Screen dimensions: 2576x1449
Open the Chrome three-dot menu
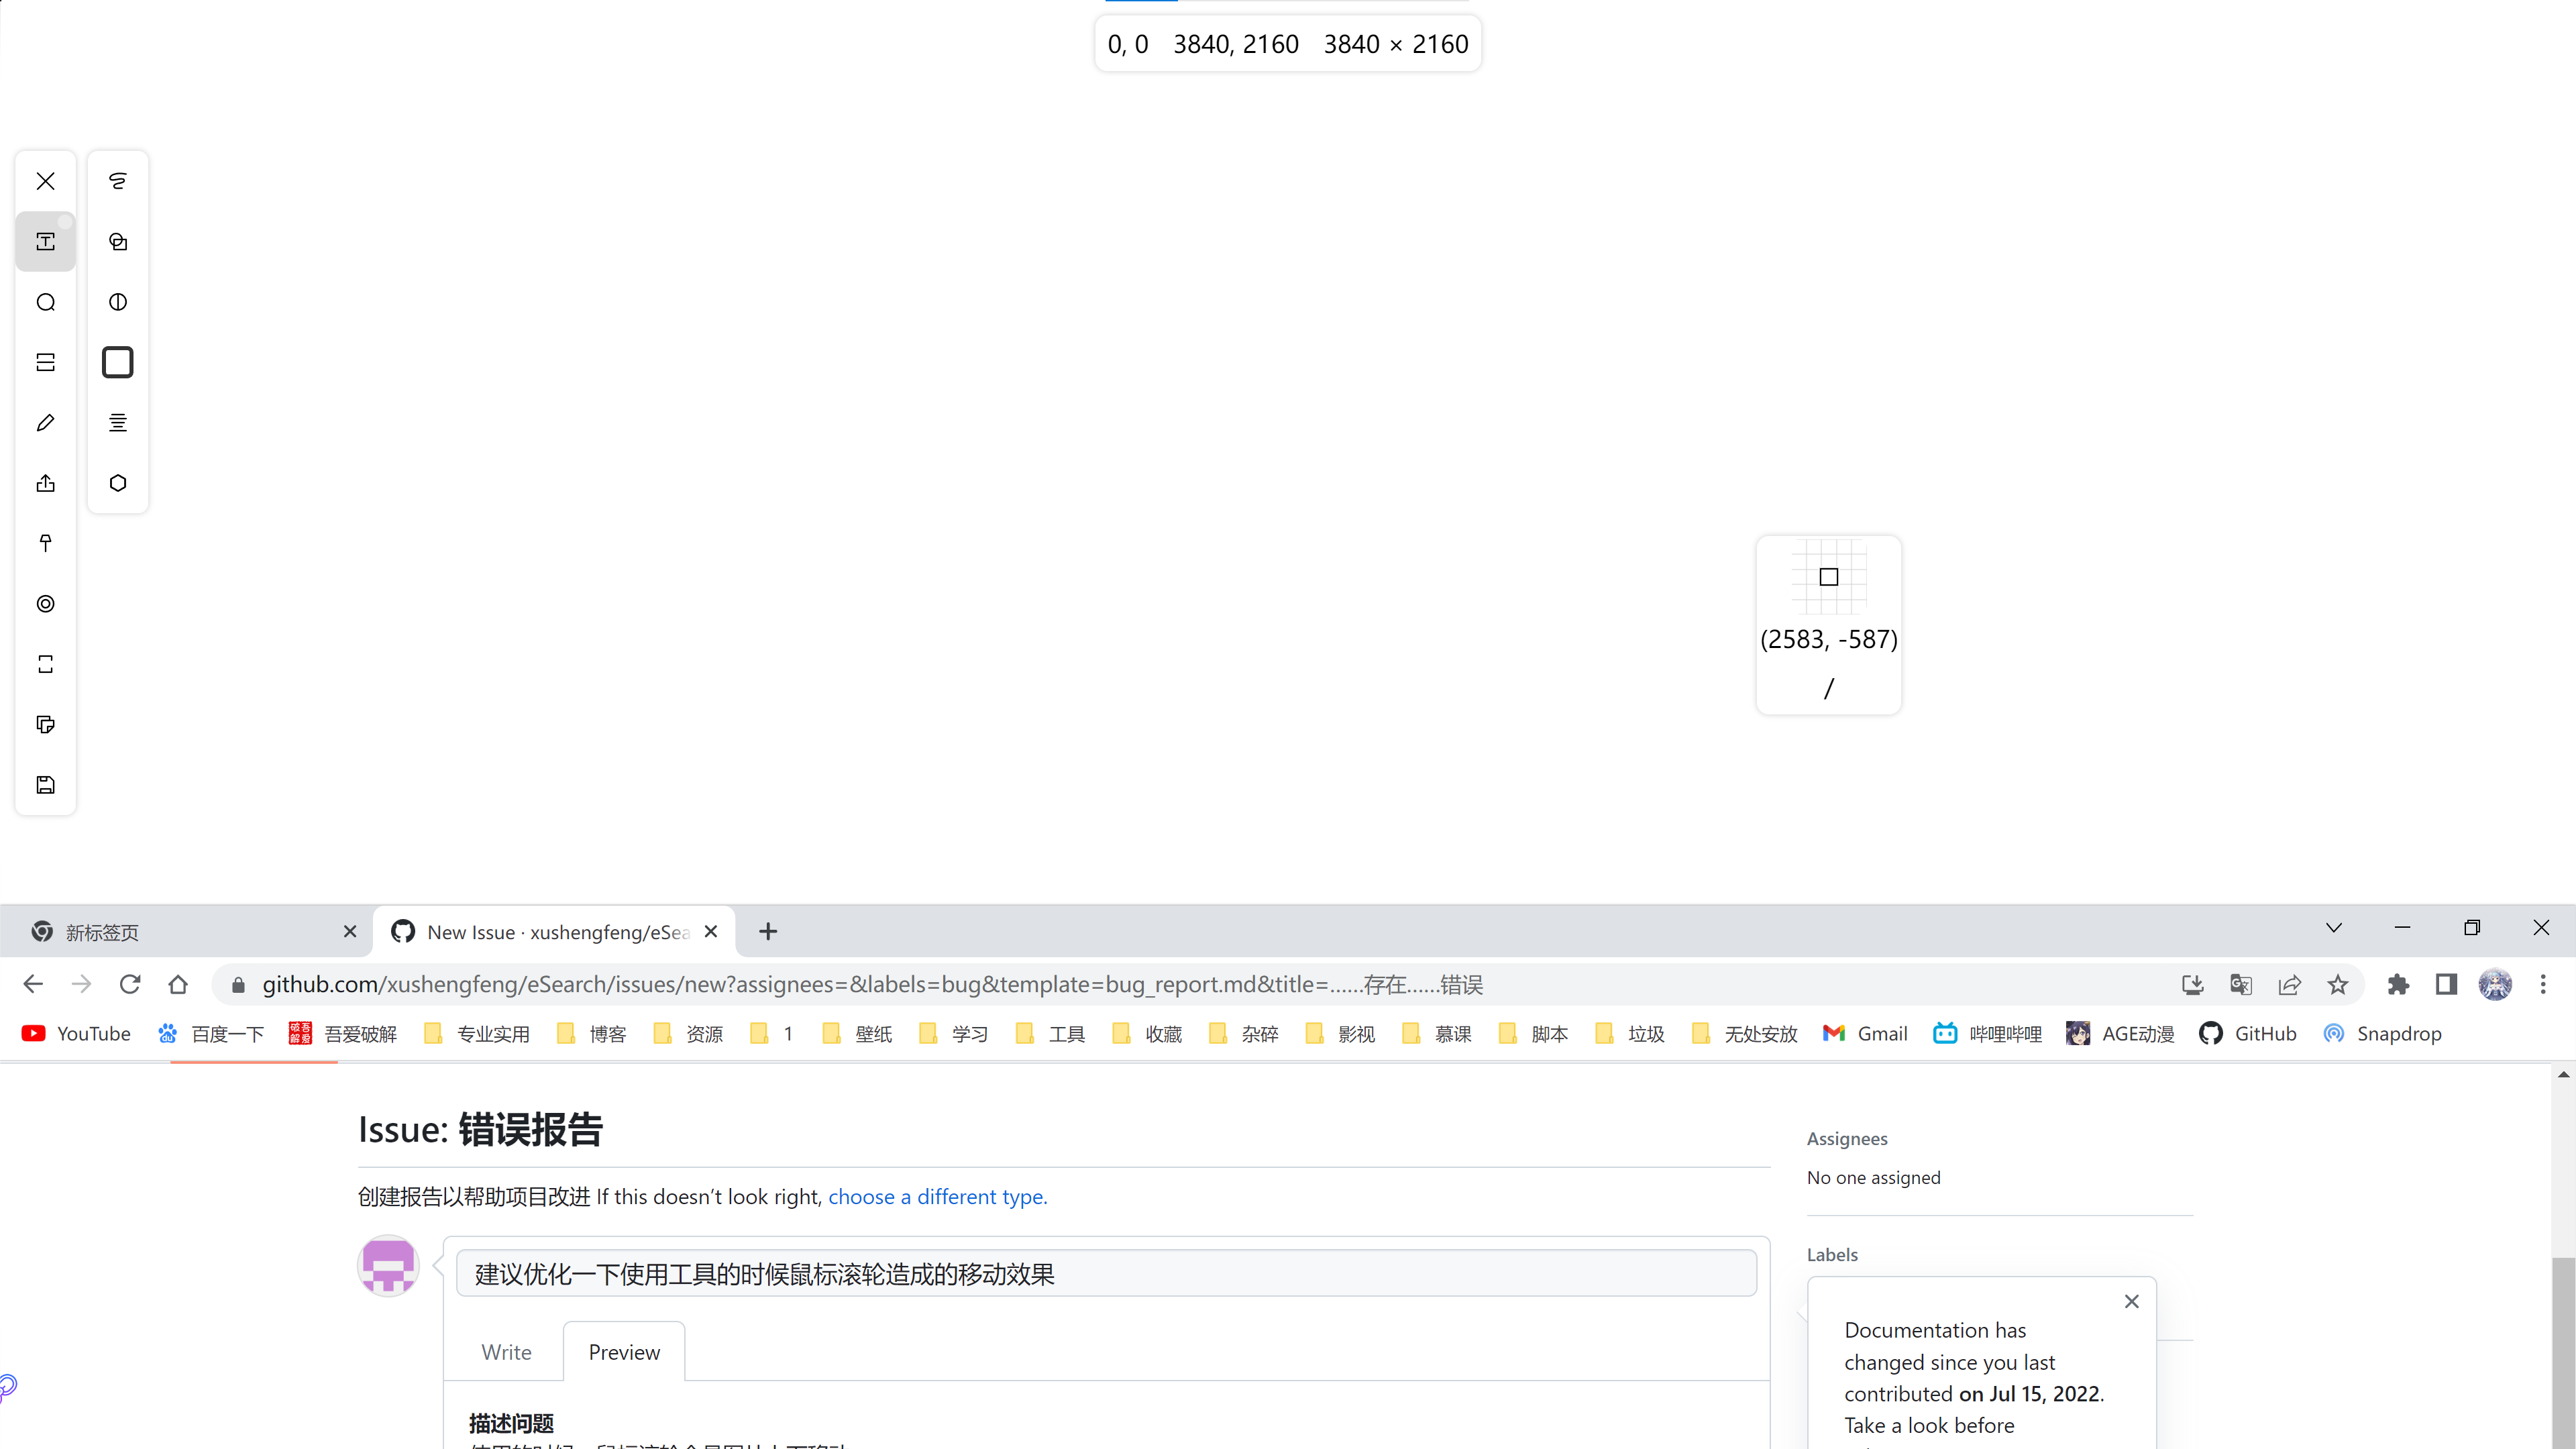coord(2544,984)
